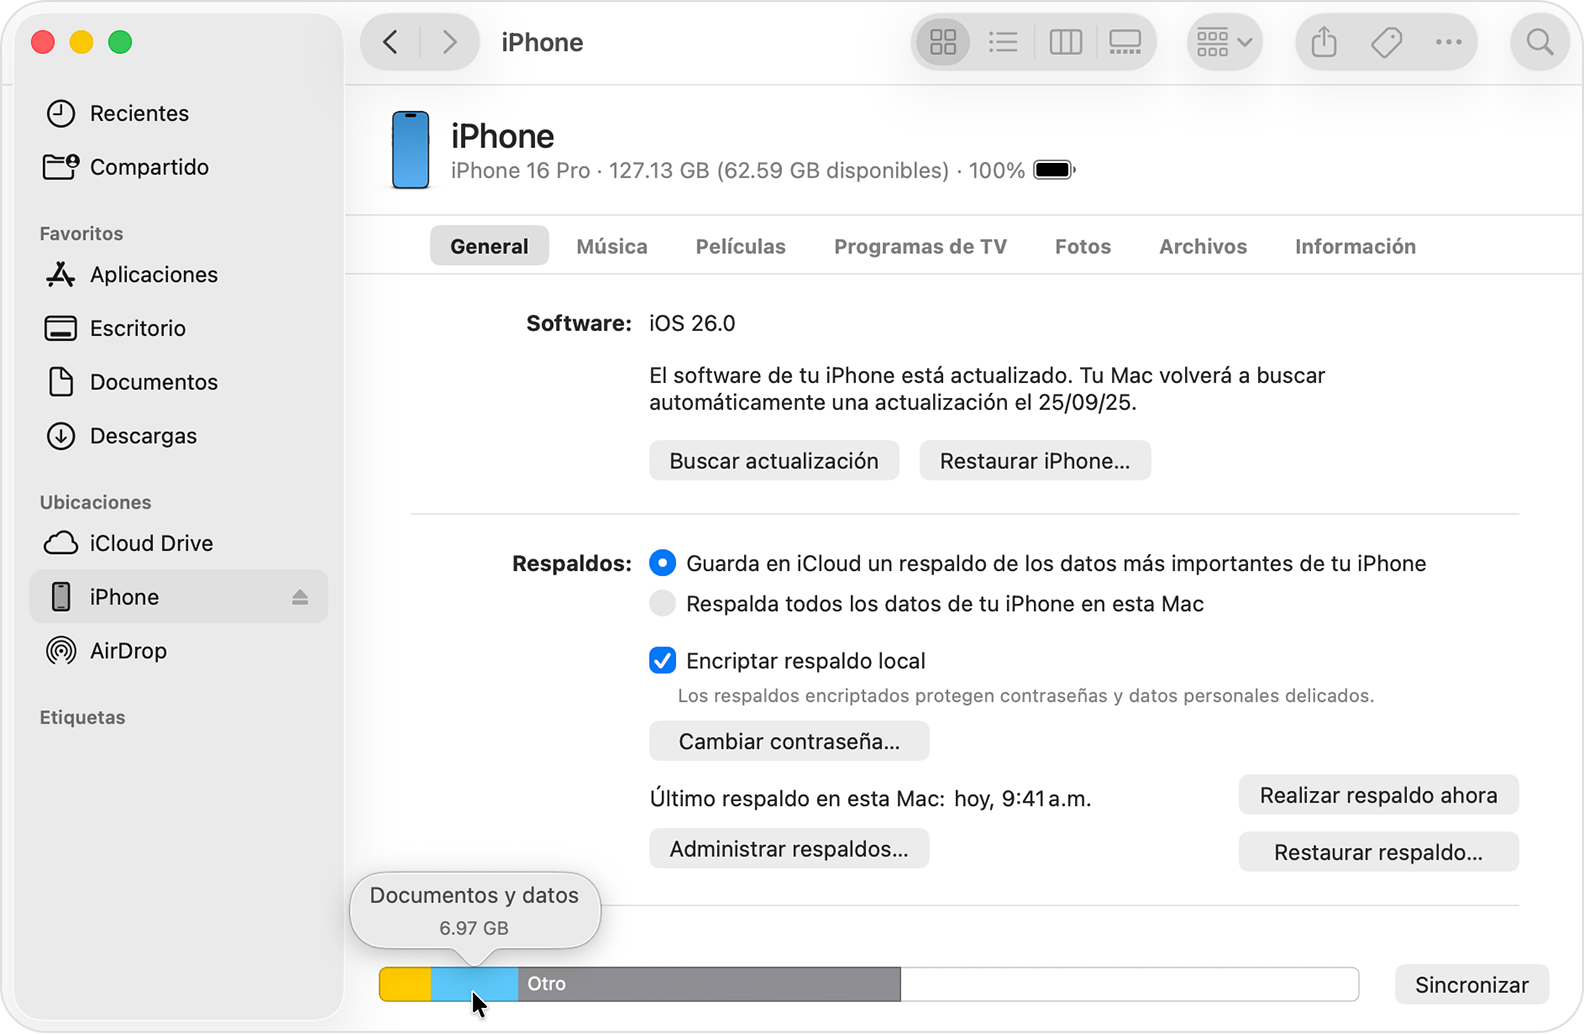Switch to the Programas de TV tab

pos(920,246)
